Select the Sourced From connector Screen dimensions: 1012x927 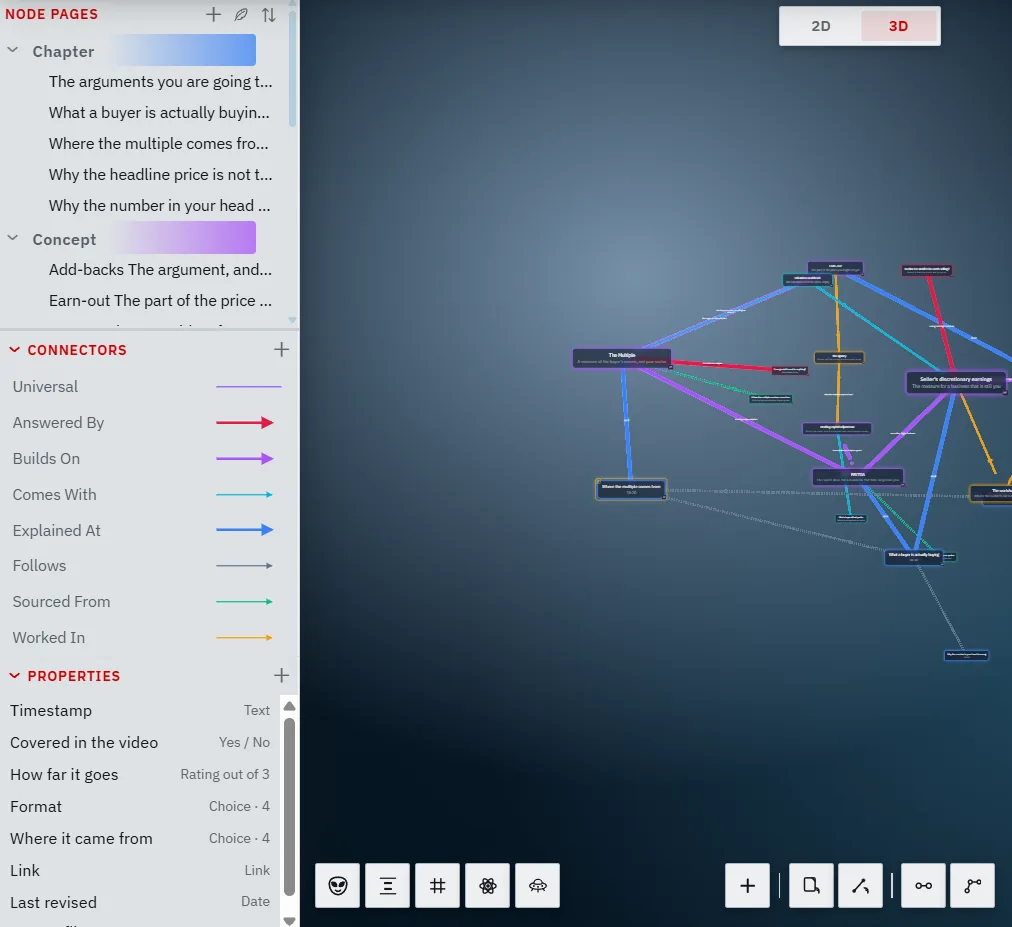(x=147, y=602)
